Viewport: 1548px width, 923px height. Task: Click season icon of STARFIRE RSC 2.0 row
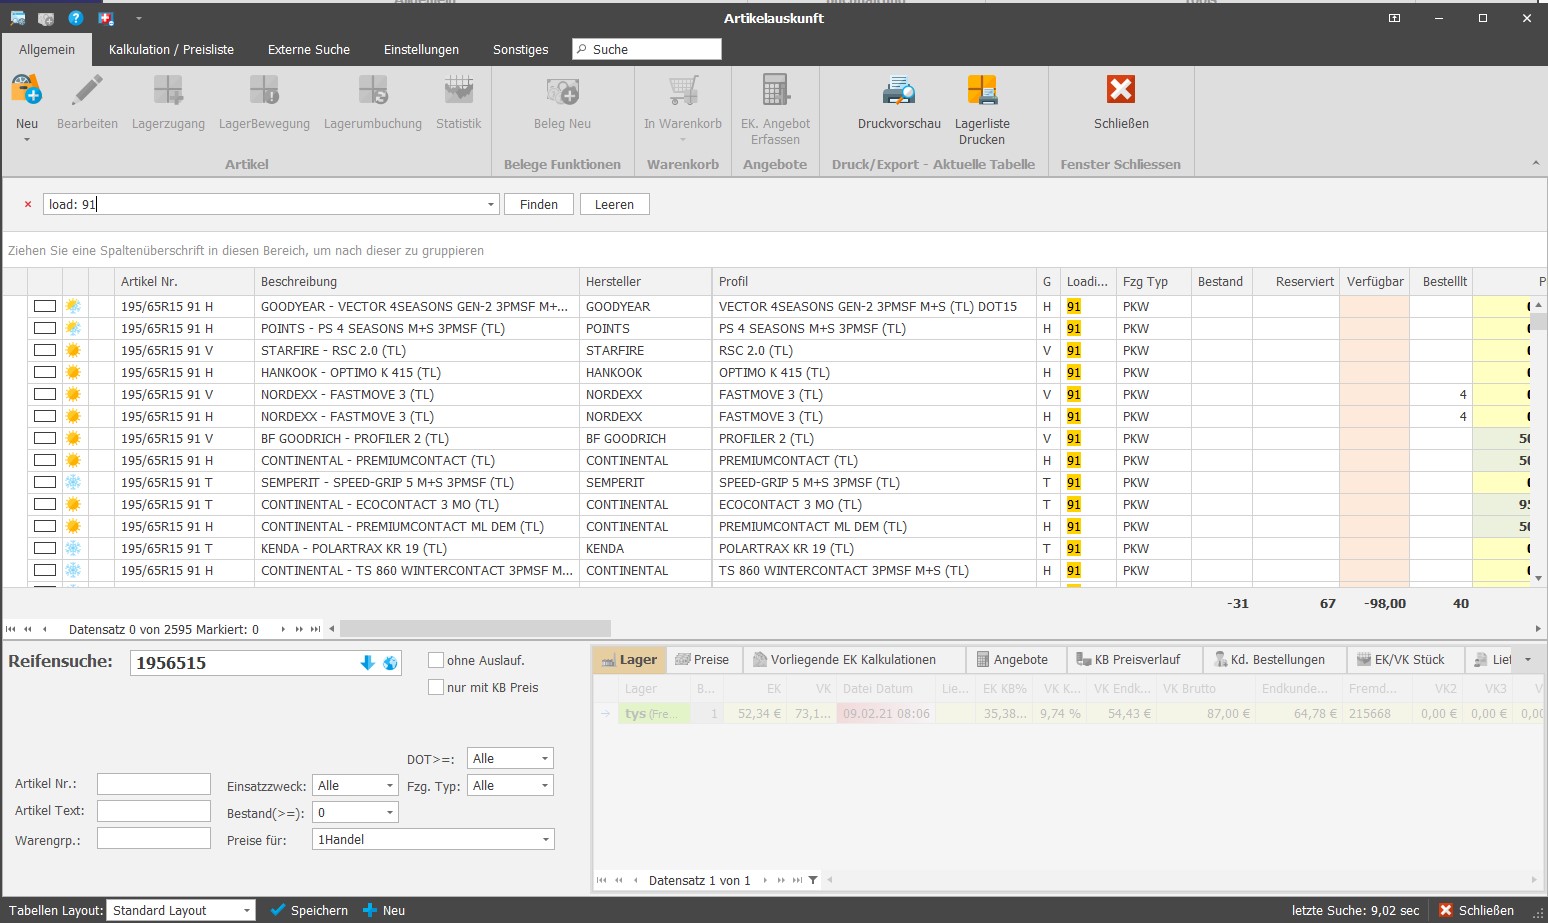click(73, 350)
